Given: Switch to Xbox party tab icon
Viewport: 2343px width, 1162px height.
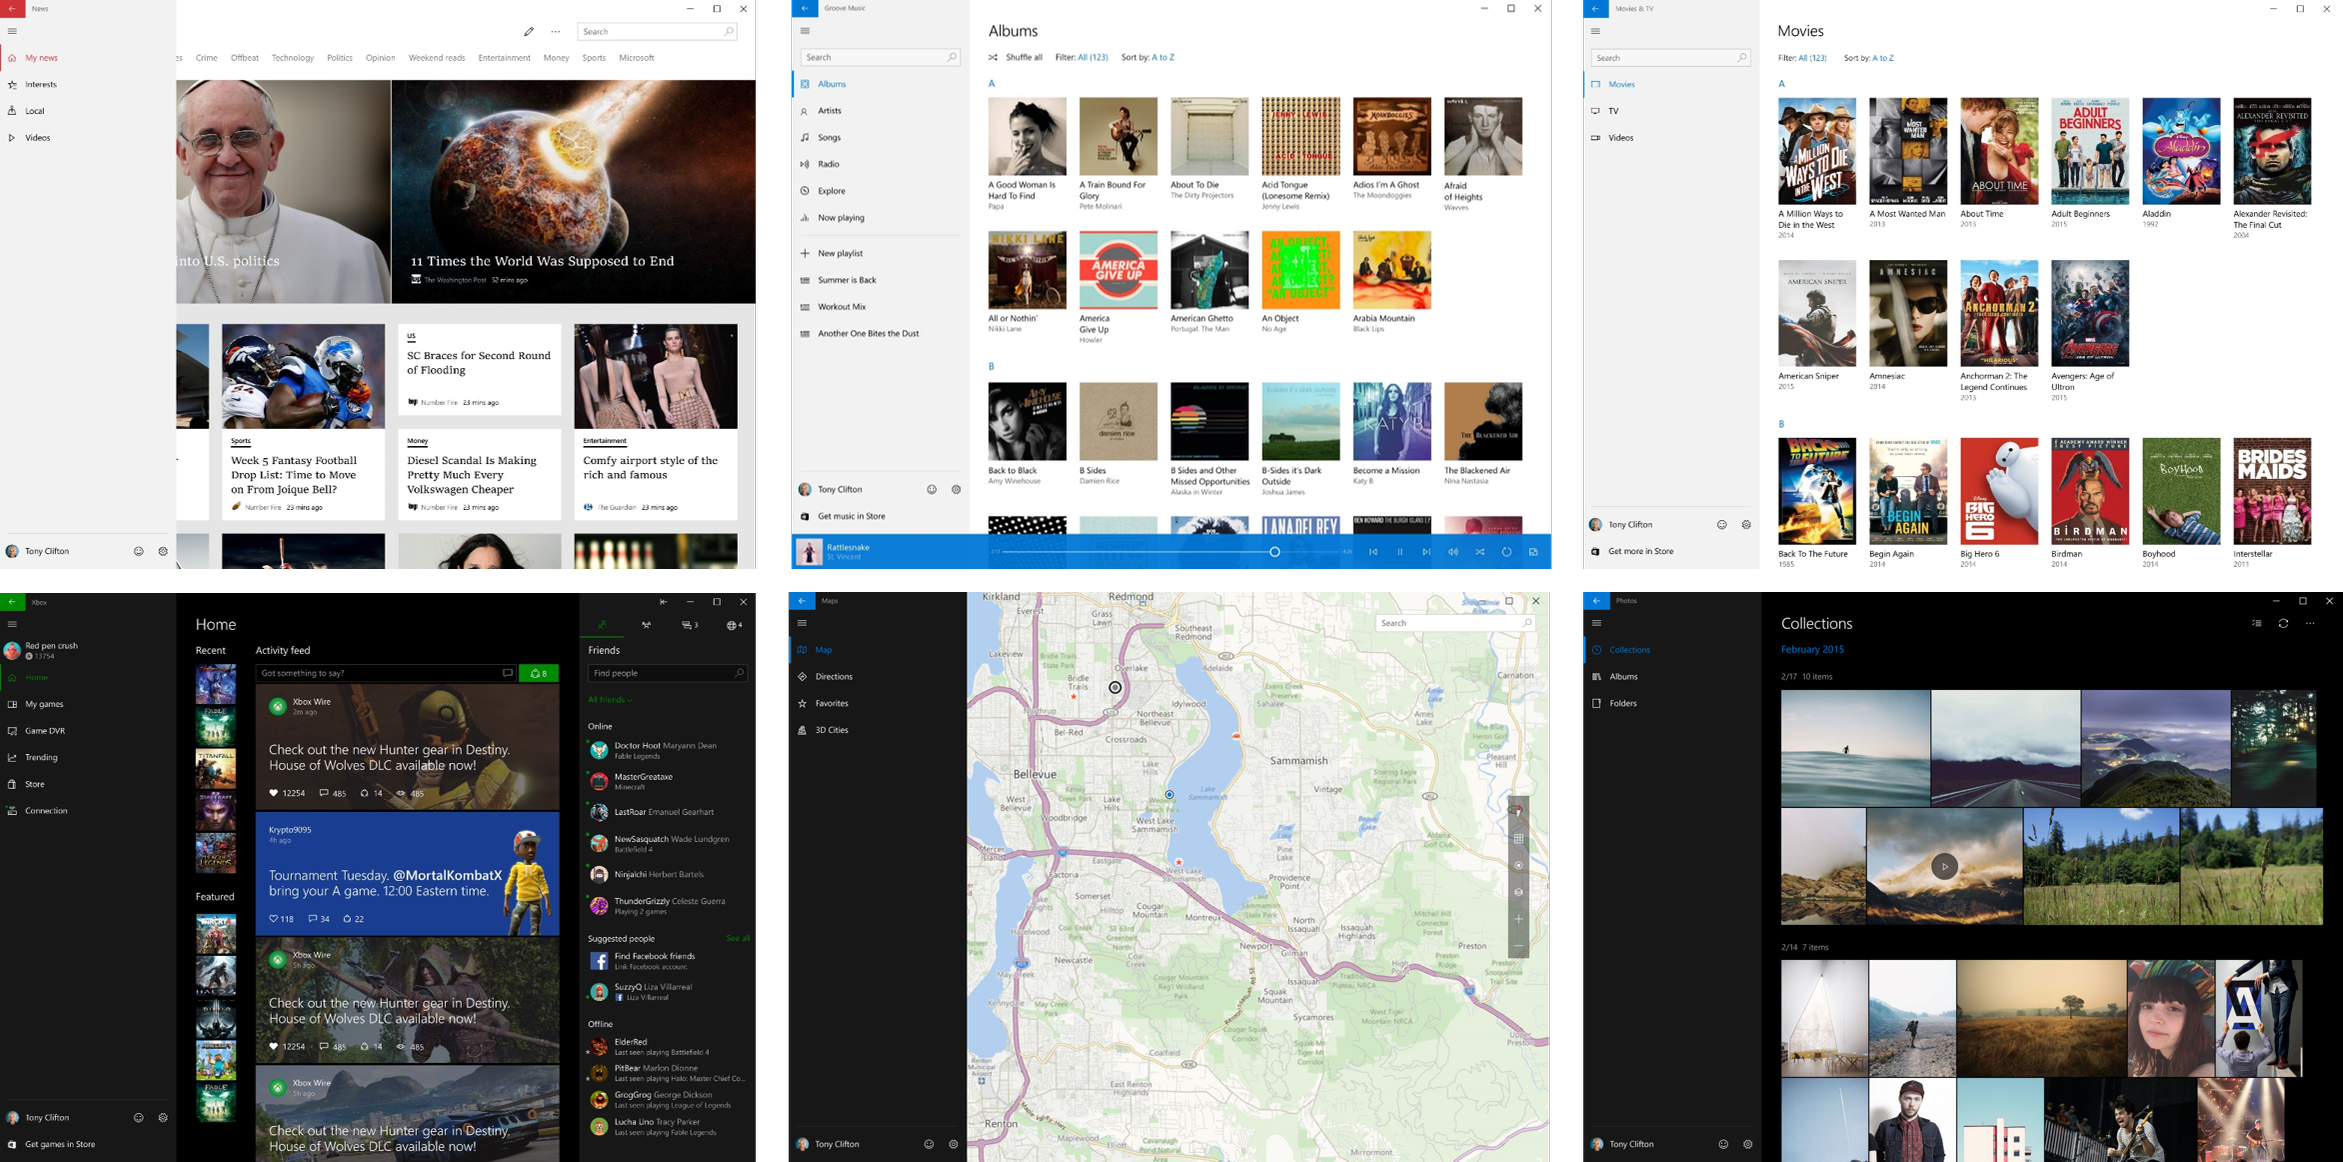Looking at the screenshot, I should click(x=646, y=625).
